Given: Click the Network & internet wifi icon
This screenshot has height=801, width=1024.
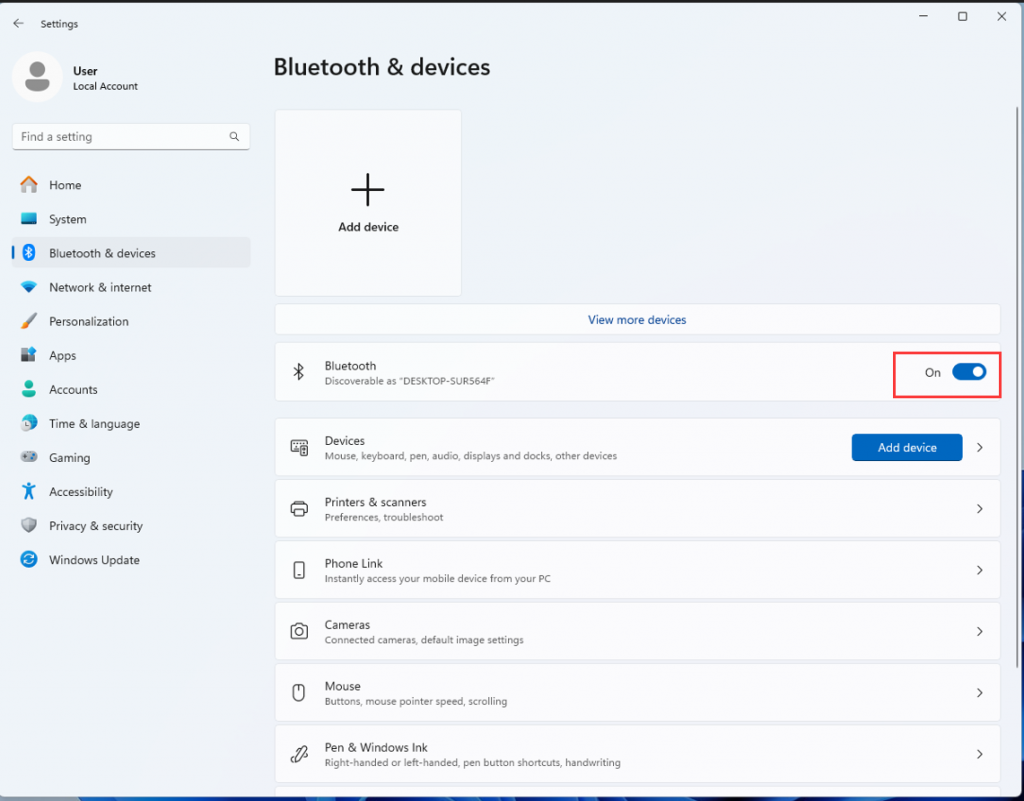Looking at the screenshot, I should click(x=29, y=287).
